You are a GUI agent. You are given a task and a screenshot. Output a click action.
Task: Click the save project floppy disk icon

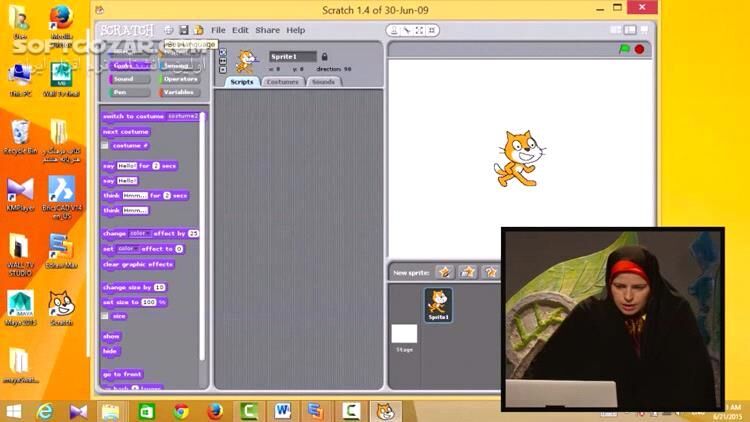tap(183, 30)
